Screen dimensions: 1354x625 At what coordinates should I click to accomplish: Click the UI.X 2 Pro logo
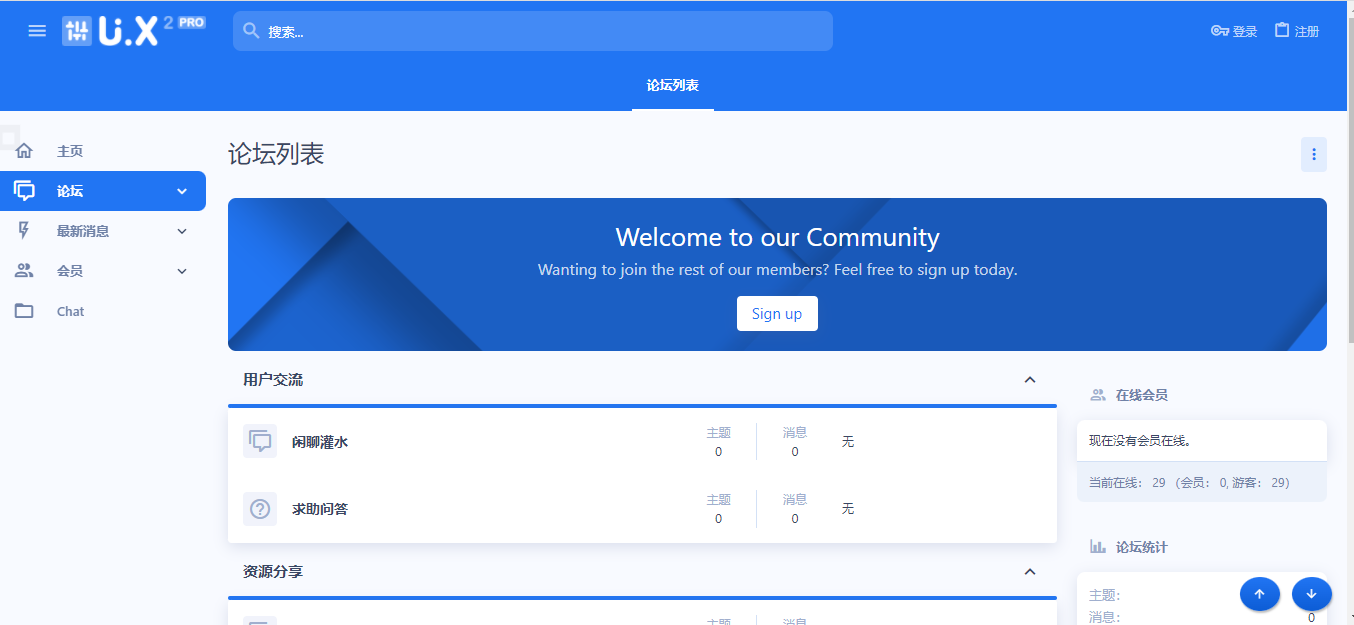click(133, 31)
